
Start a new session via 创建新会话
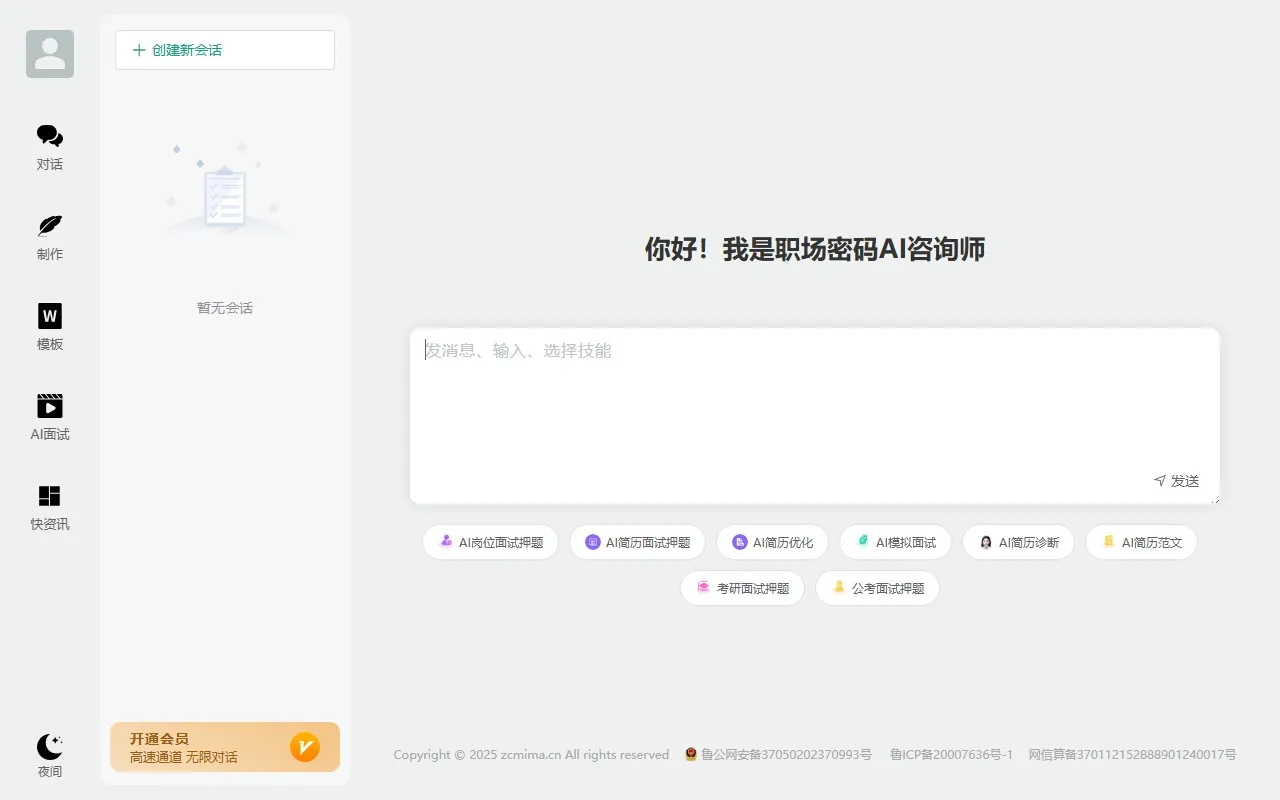coord(224,49)
